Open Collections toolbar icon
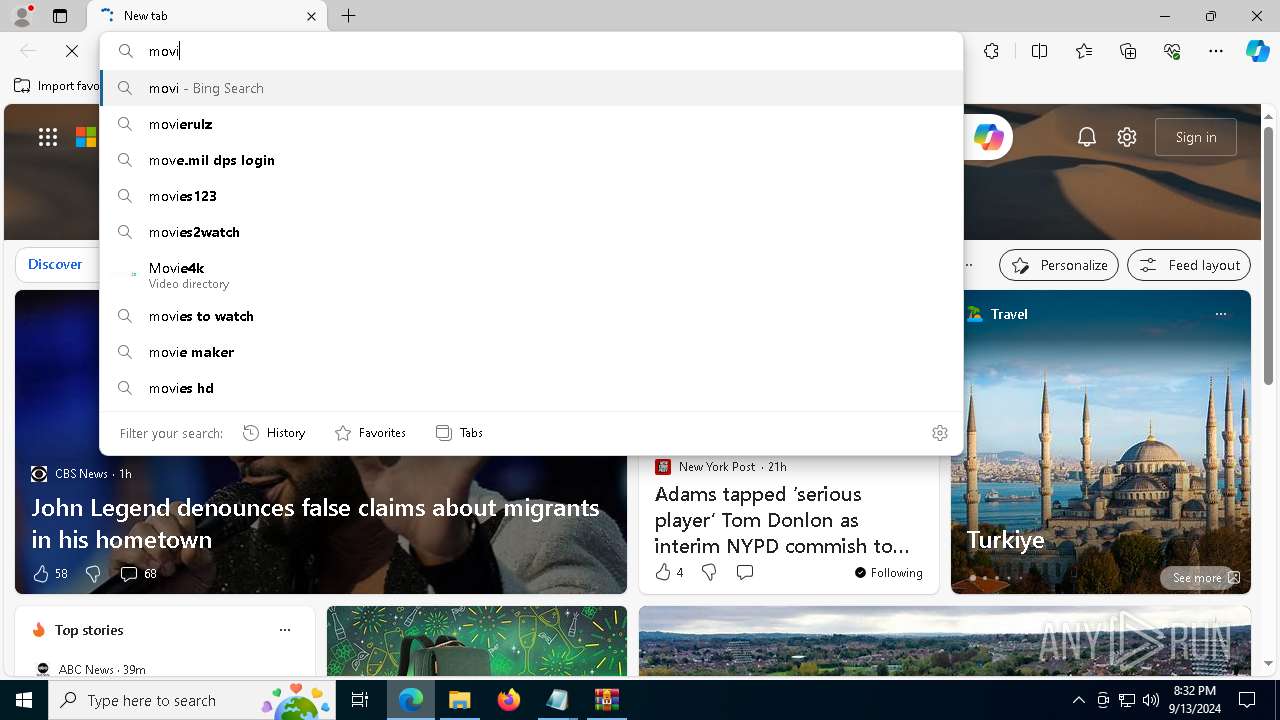 pyautogui.click(x=1128, y=51)
